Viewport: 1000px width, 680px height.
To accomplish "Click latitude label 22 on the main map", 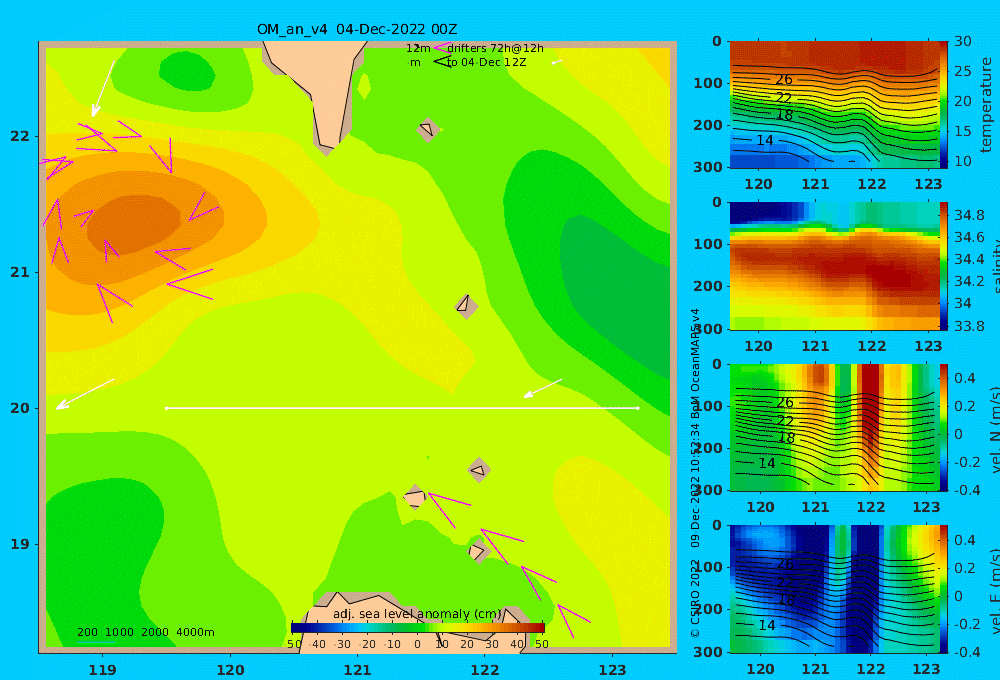I will [x=19, y=136].
